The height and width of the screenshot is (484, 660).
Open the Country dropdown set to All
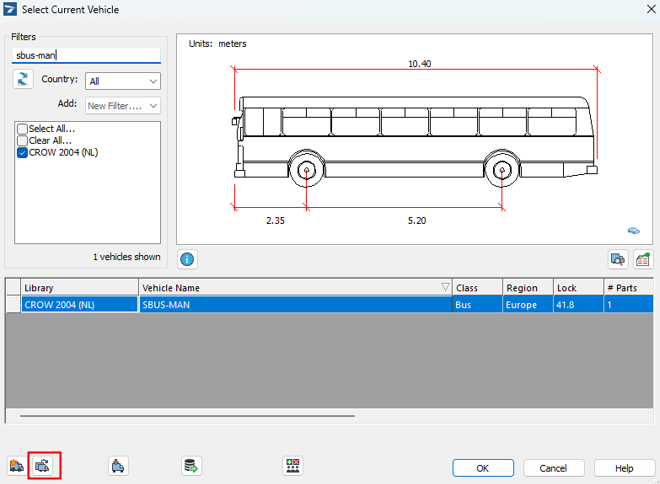tap(122, 81)
